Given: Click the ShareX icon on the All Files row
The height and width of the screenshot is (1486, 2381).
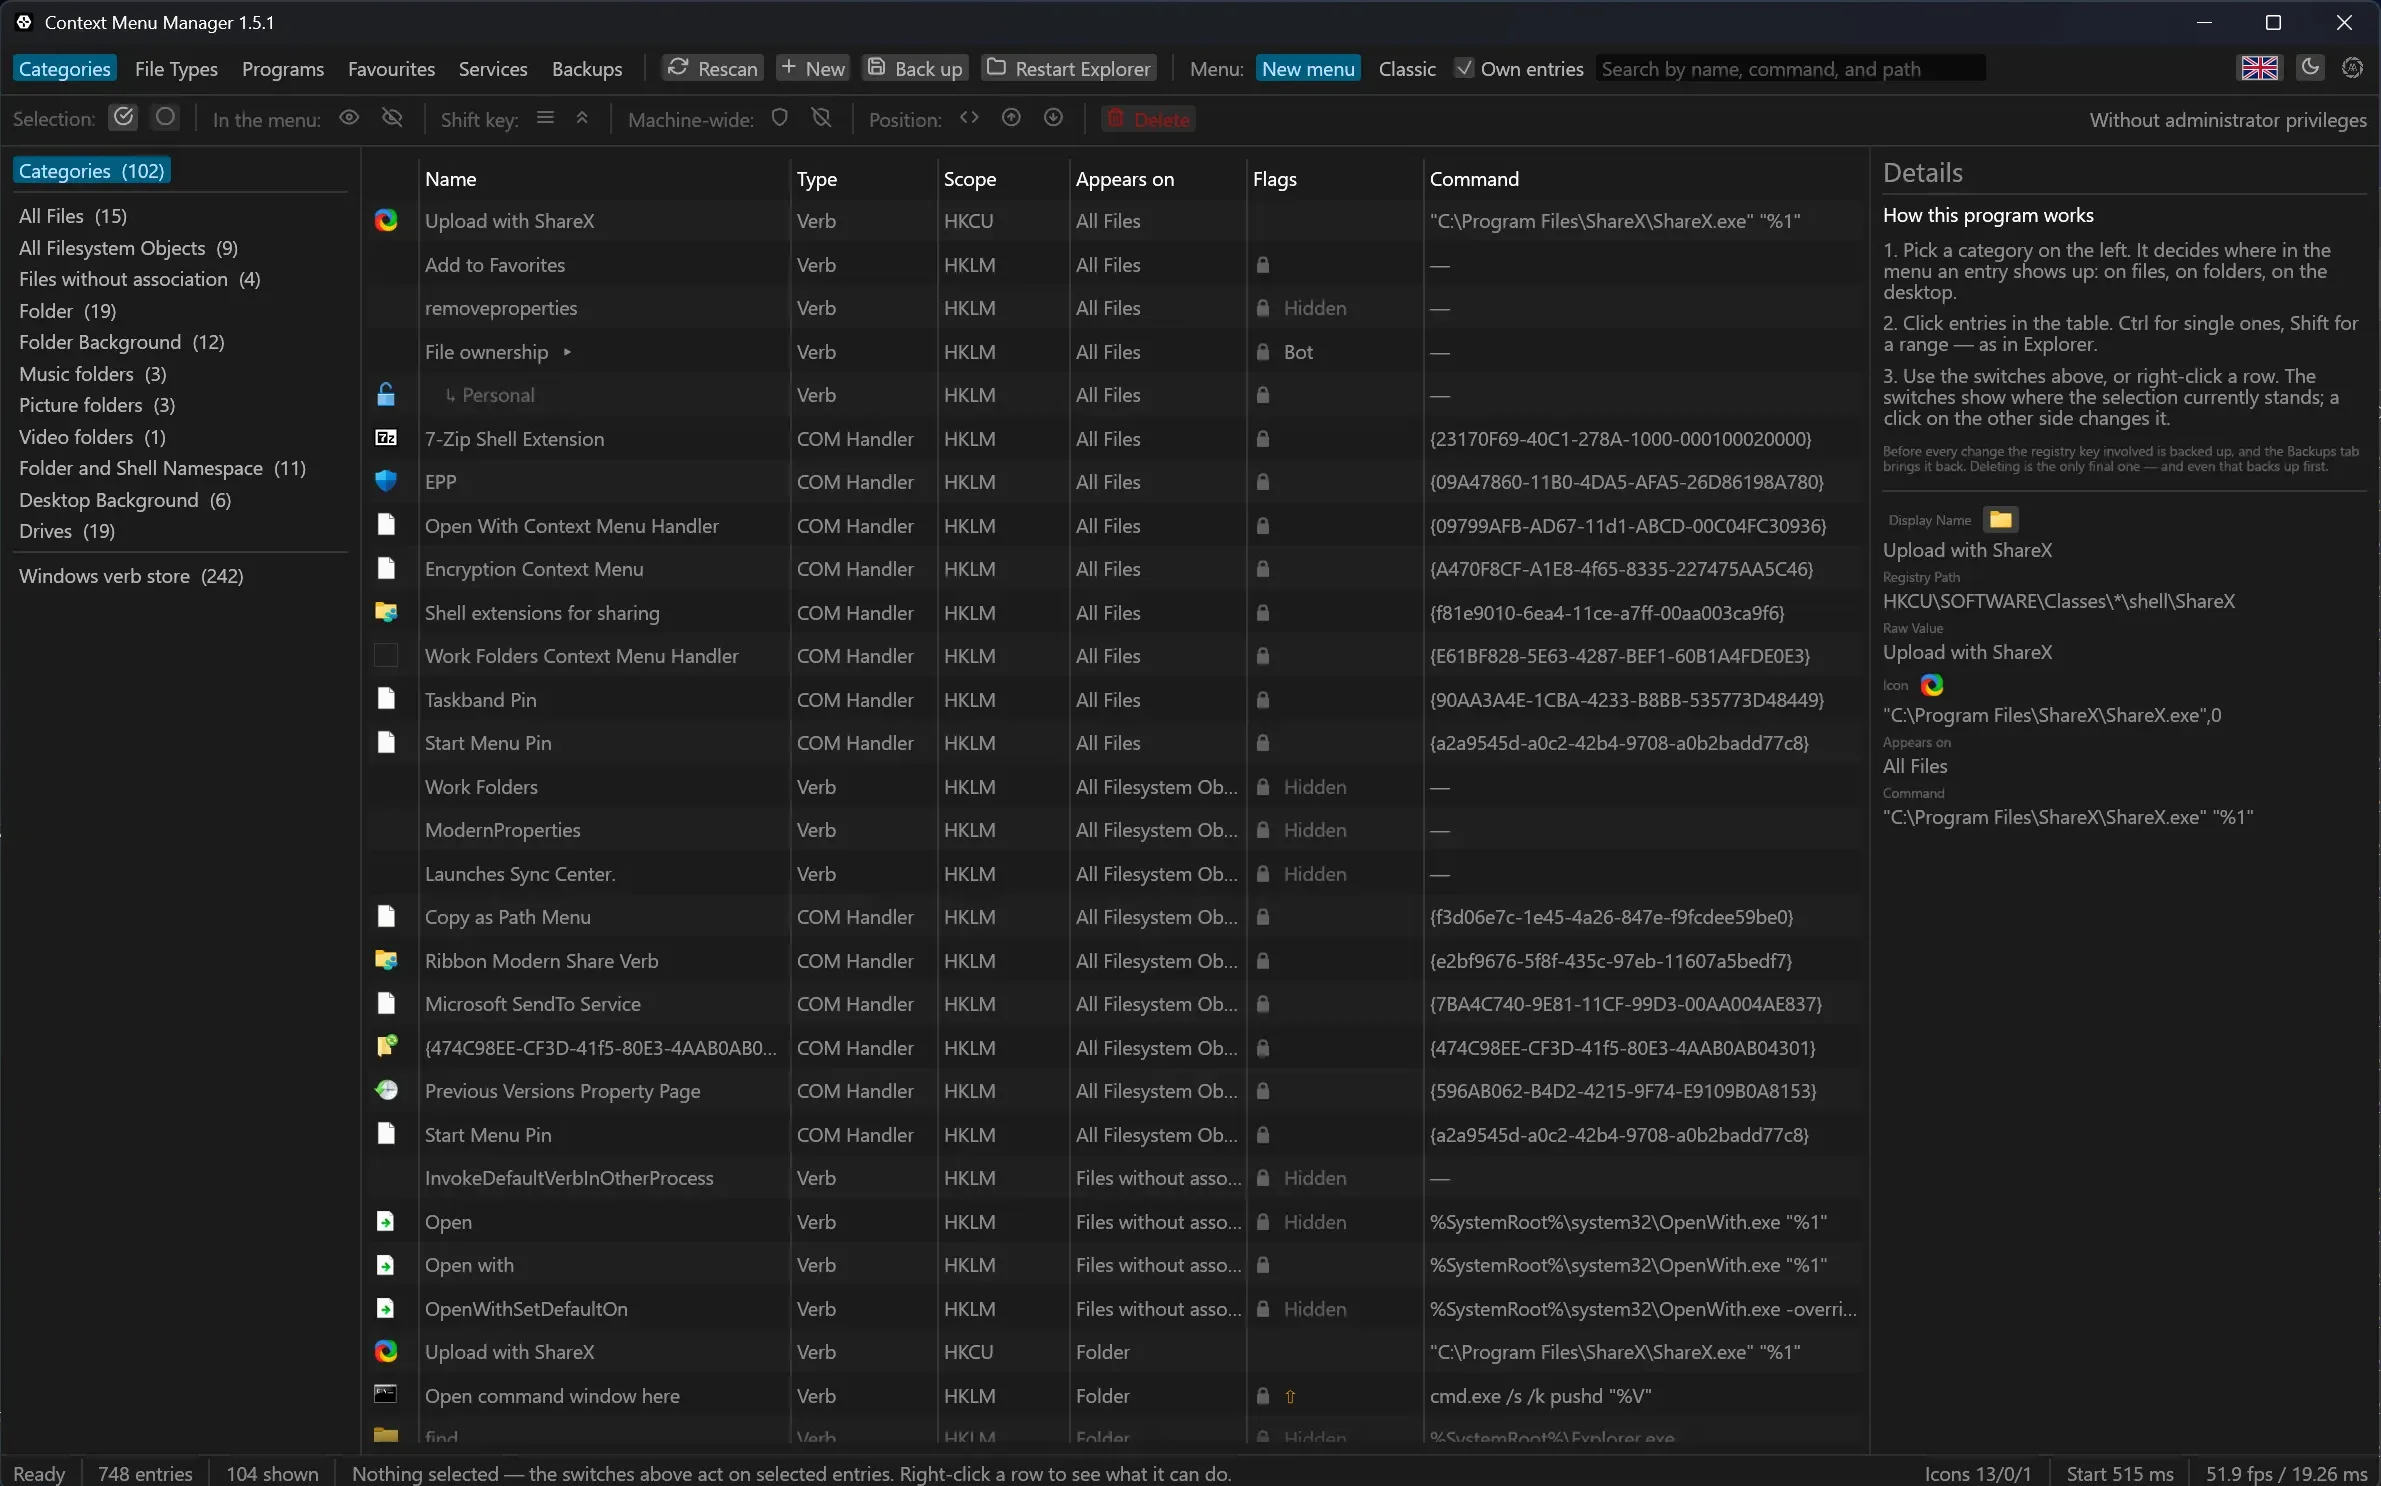Looking at the screenshot, I should coord(386,221).
